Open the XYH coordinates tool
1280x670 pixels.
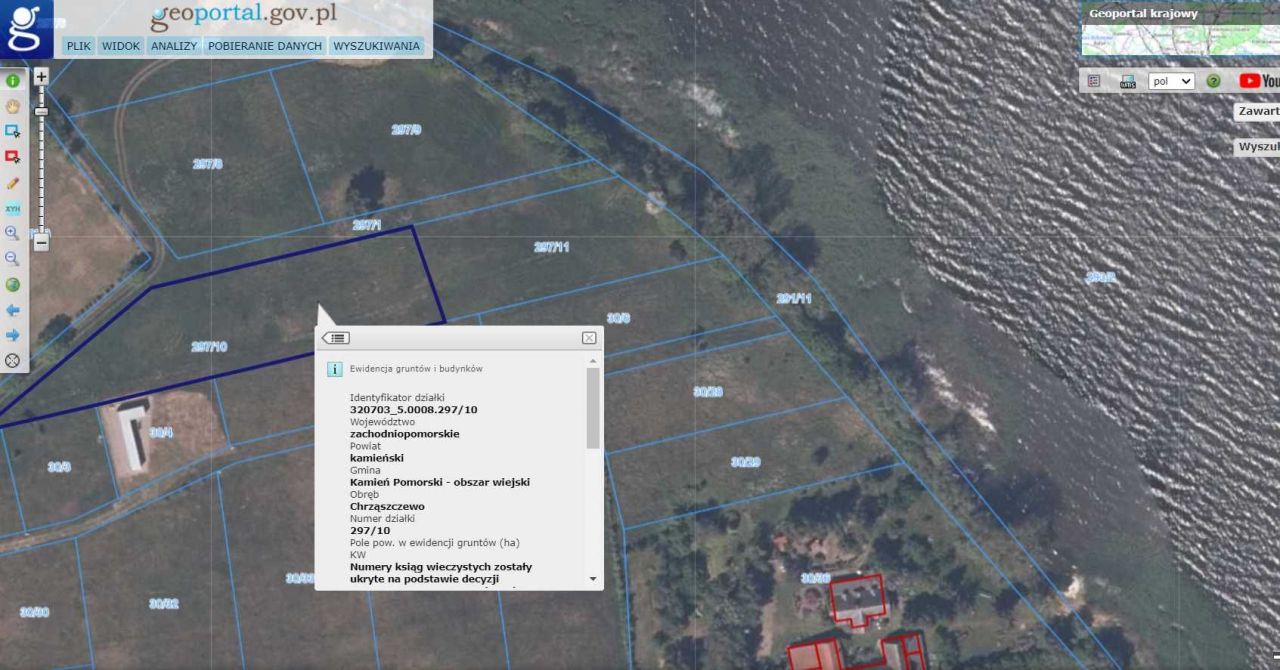coord(13,208)
